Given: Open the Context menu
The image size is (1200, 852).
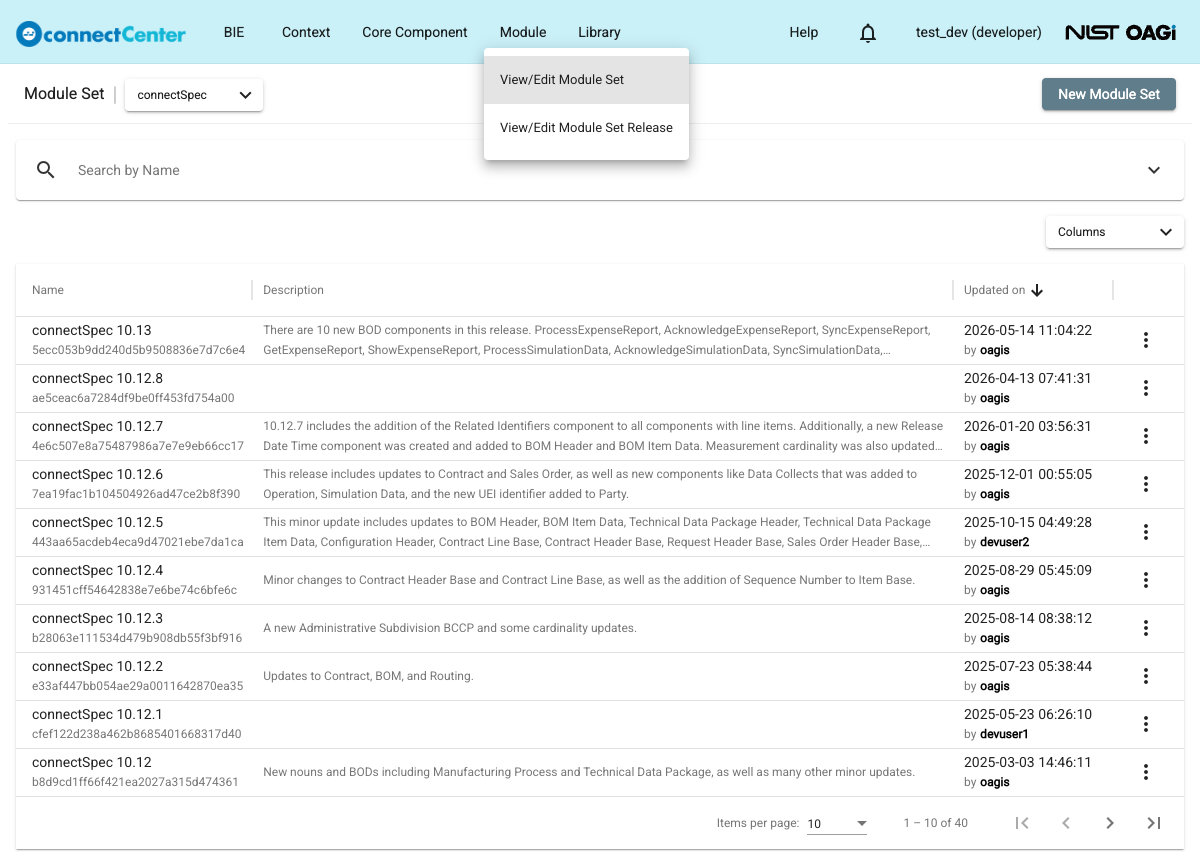Looking at the screenshot, I should pyautogui.click(x=306, y=32).
